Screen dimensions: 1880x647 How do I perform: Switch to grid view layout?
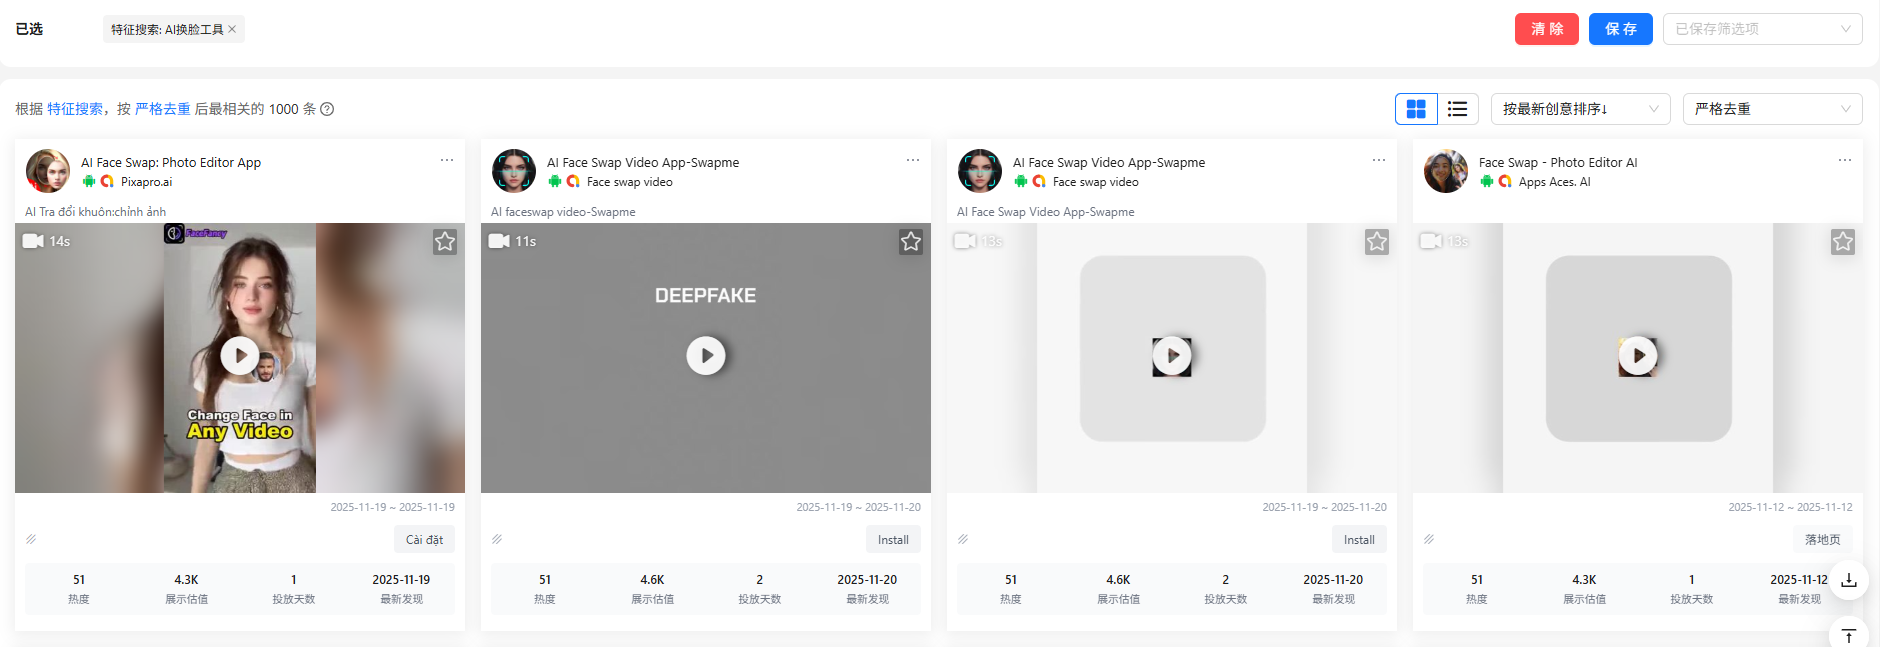(1416, 109)
